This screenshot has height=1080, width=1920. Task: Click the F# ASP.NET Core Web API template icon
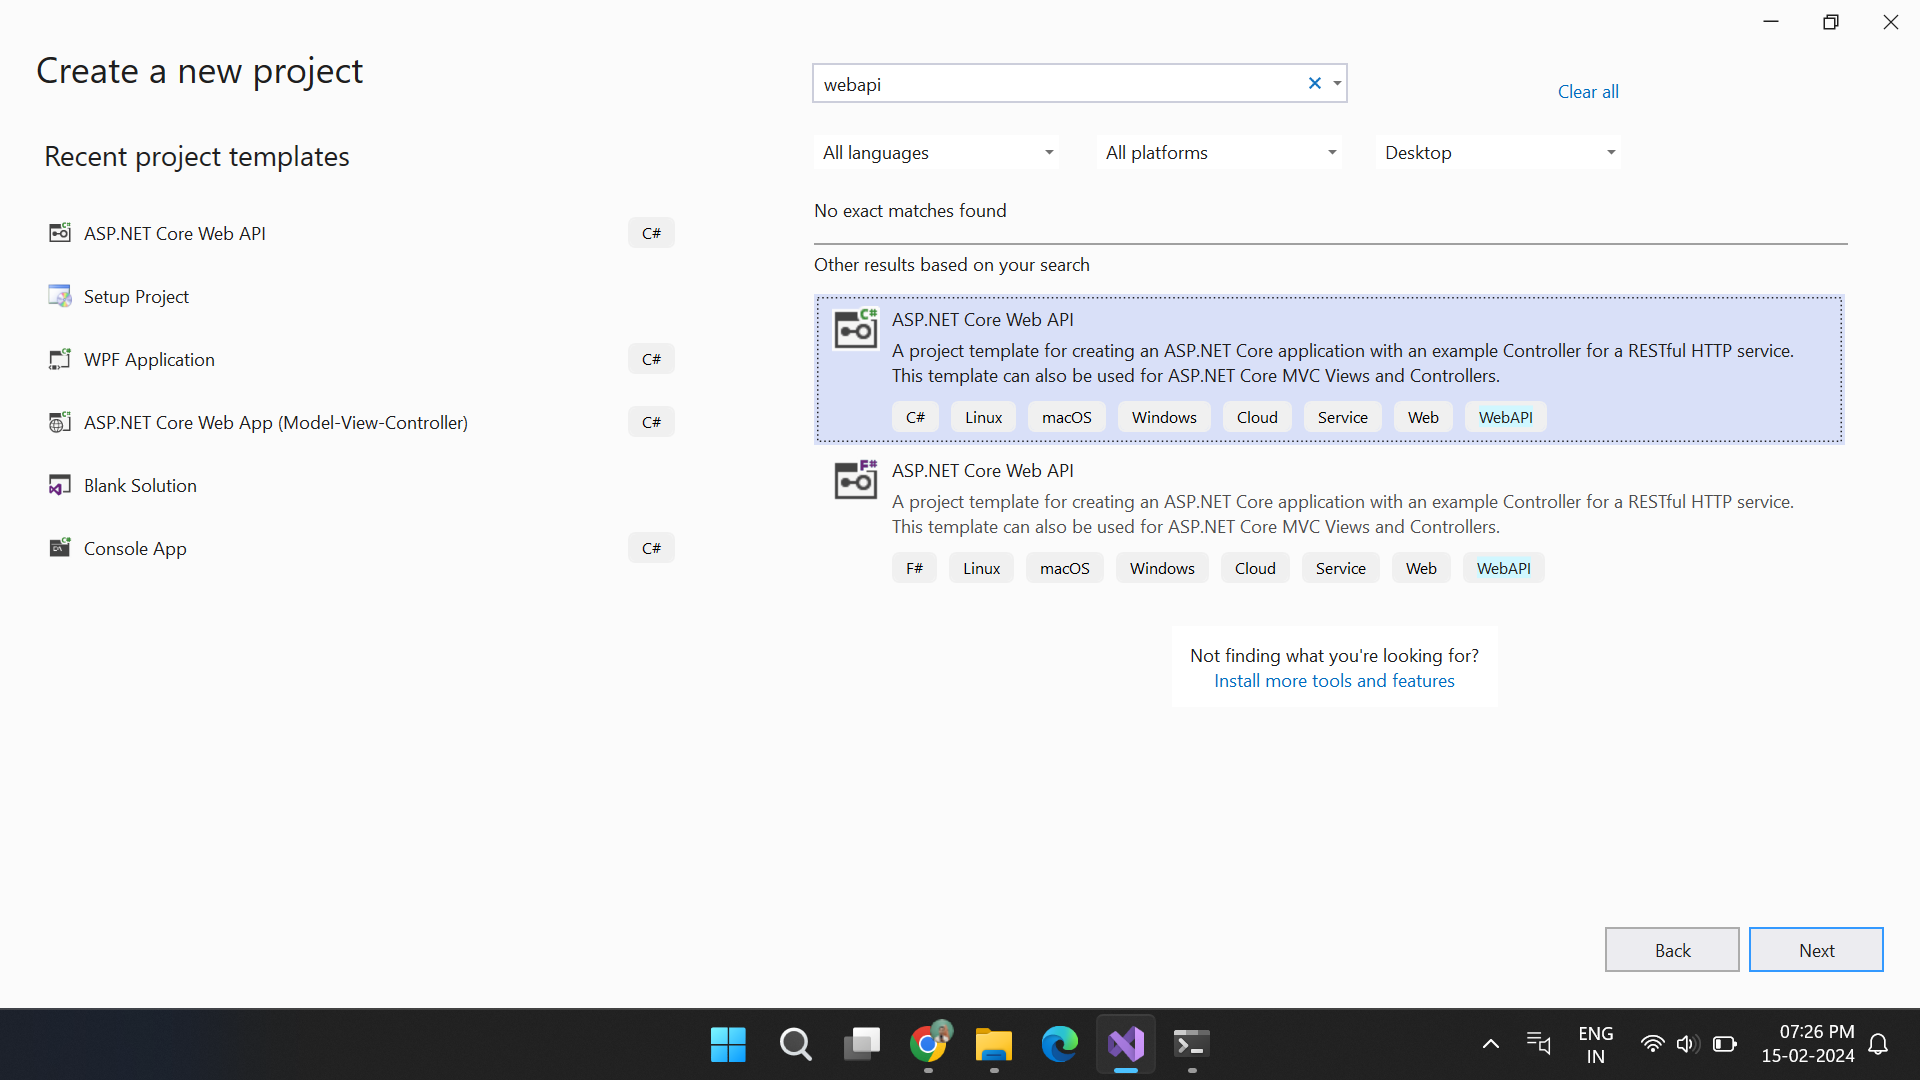[855, 480]
